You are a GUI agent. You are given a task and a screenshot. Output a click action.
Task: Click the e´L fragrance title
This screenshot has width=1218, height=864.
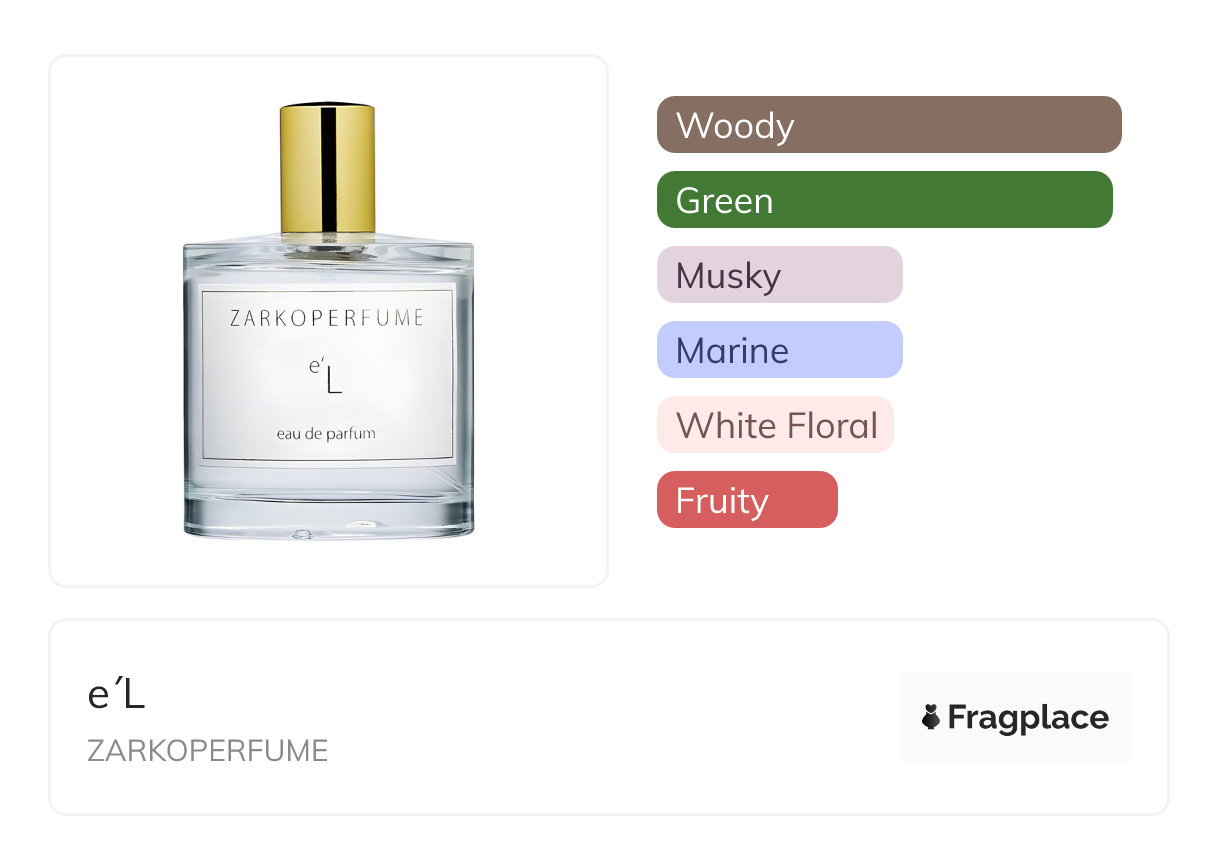click(x=116, y=696)
